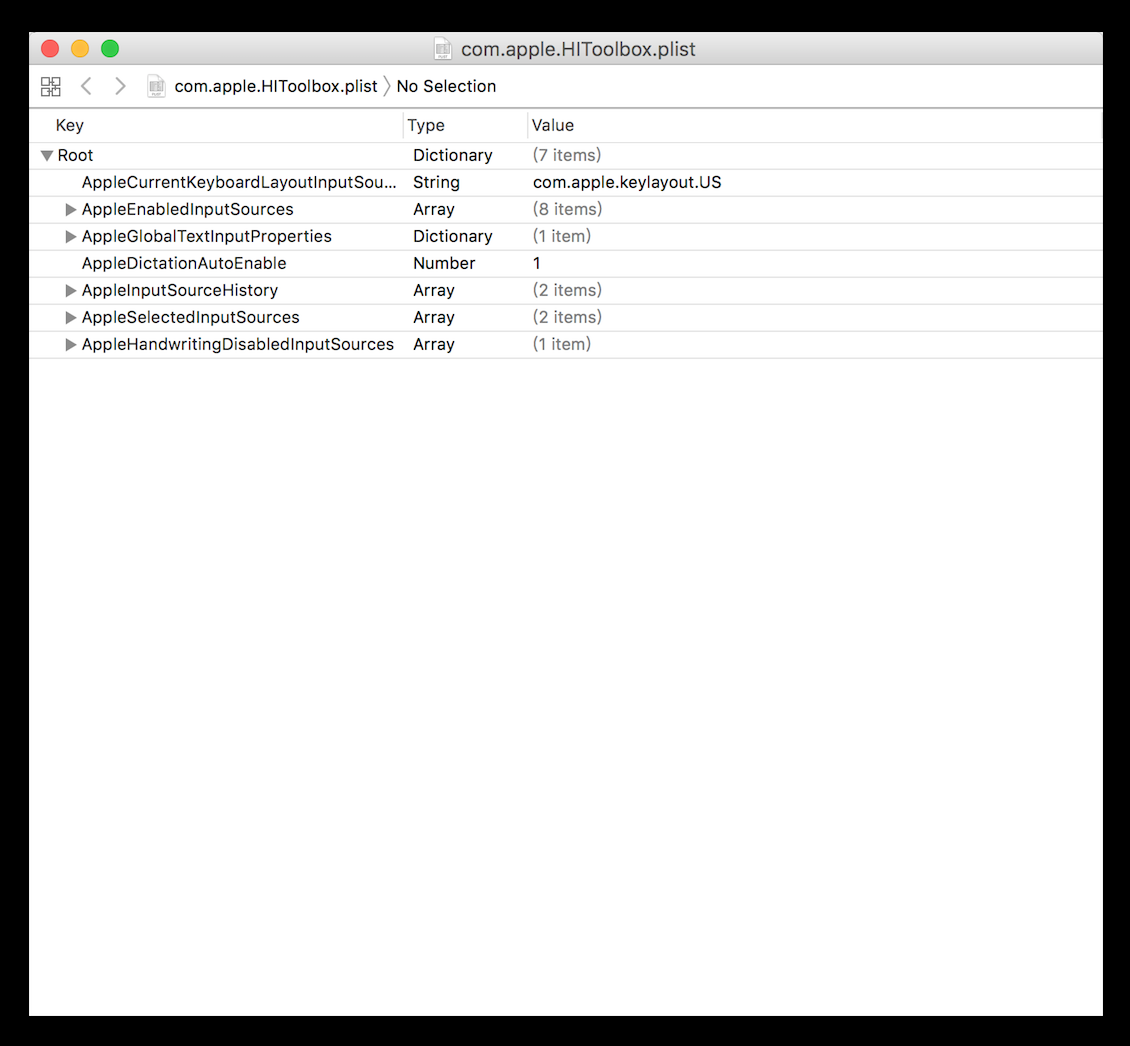
Task: Select the com.apple.keylayout.US value cell
Action: tap(626, 182)
